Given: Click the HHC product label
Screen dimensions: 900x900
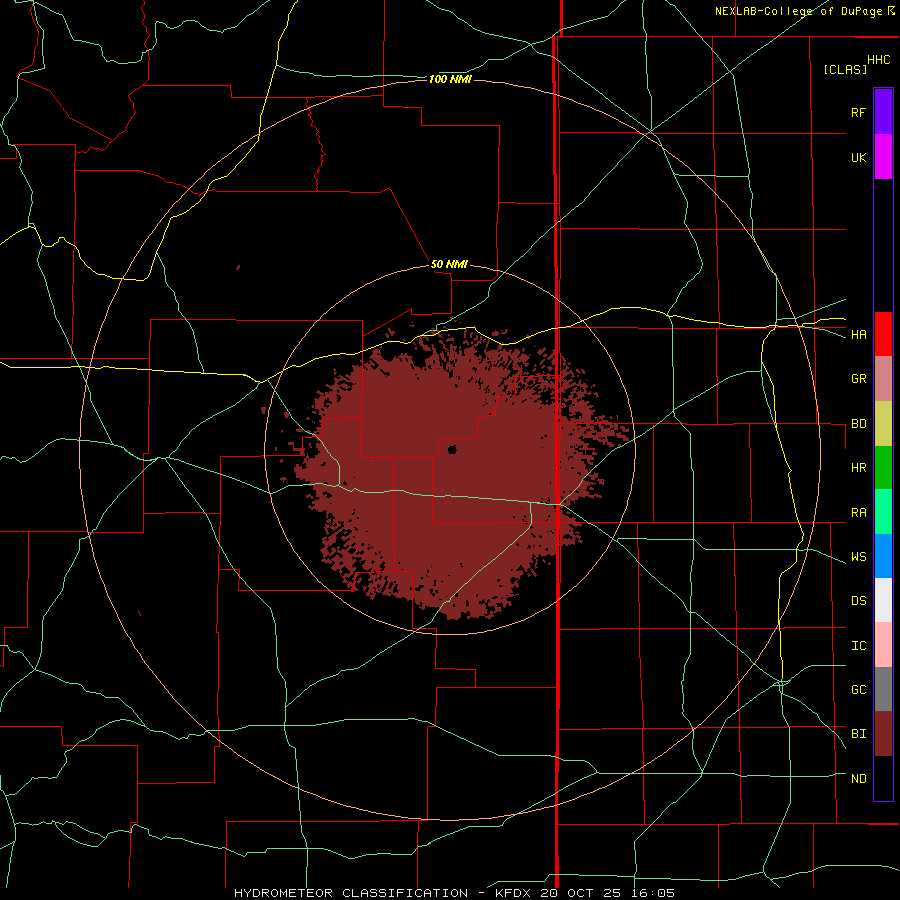Looking at the screenshot, I should pyautogui.click(x=879, y=60).
